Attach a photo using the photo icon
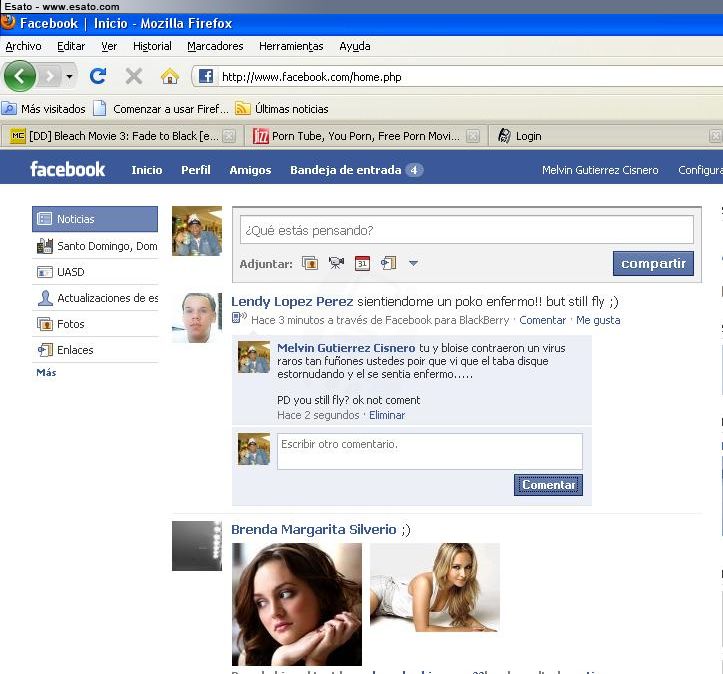The width and height of the screenshot is (723, 674). pyautogui.click(x=310, y=263)
